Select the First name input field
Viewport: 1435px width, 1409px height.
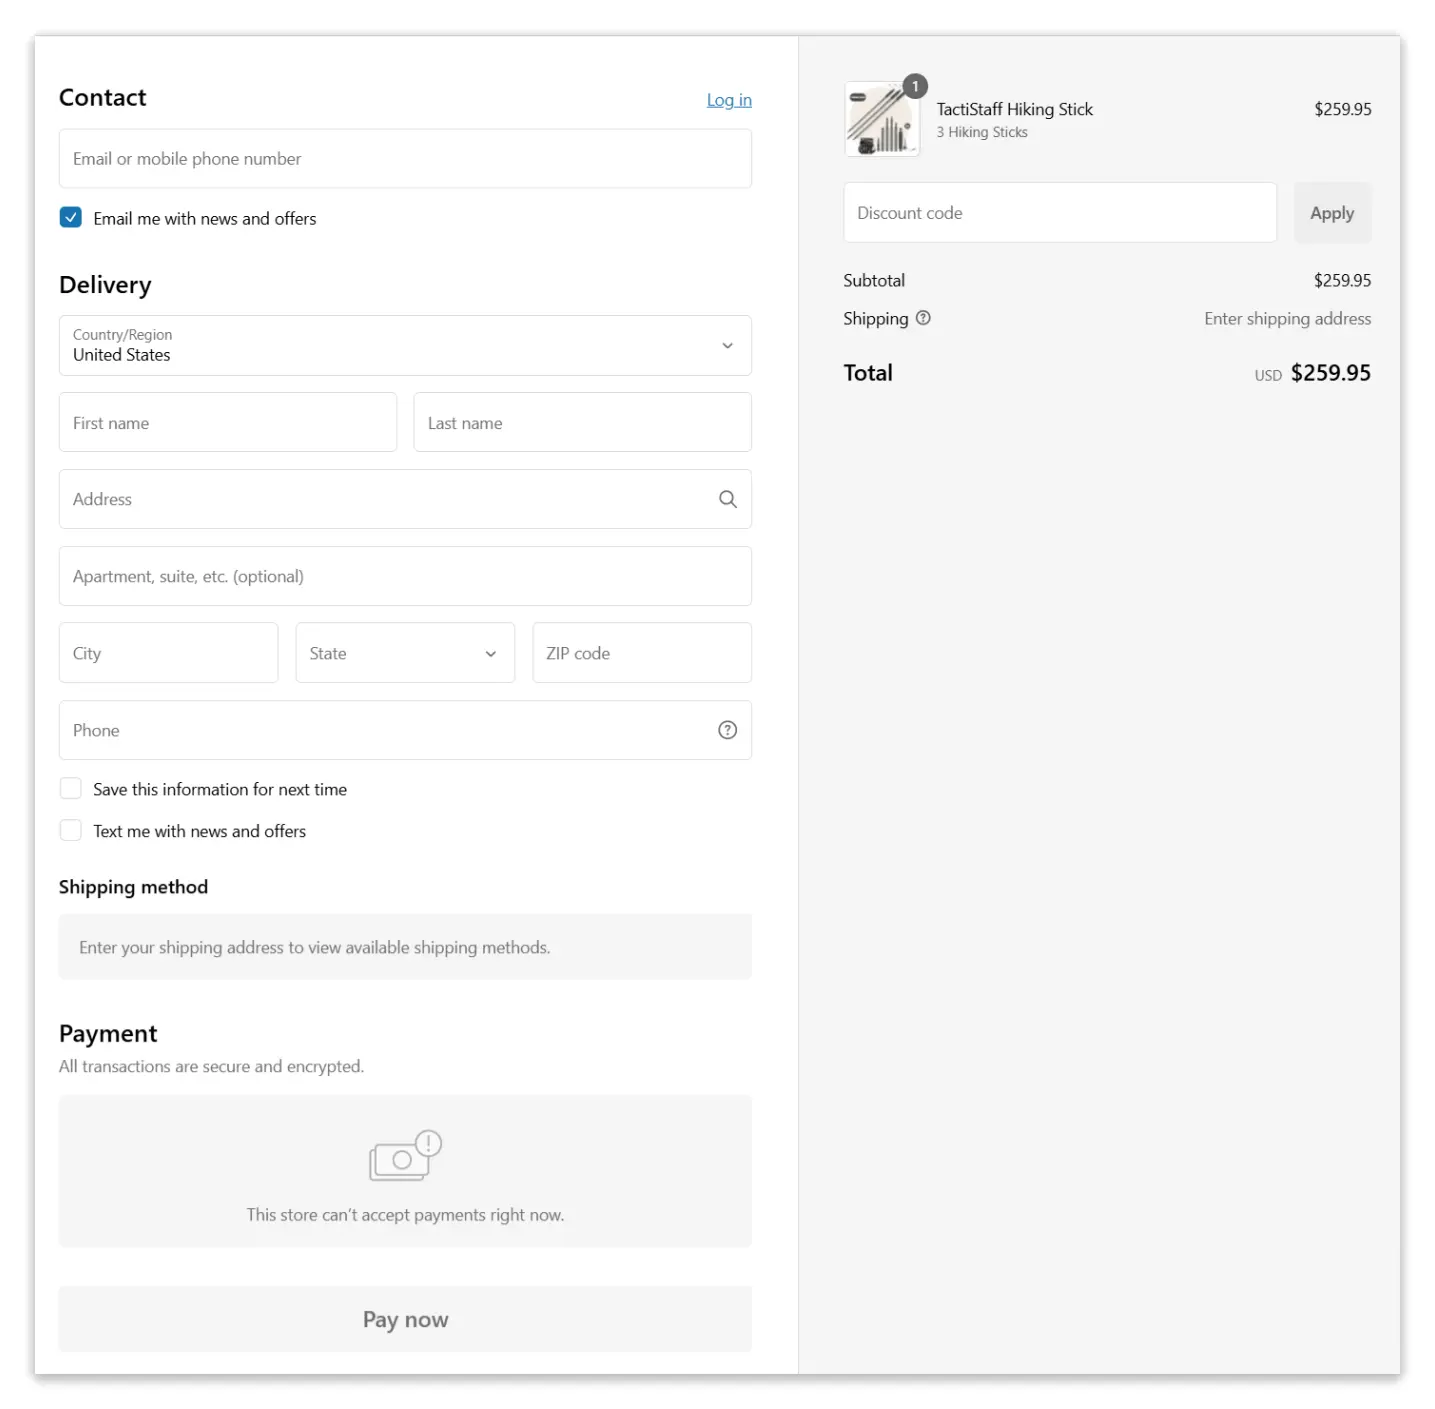228,423
